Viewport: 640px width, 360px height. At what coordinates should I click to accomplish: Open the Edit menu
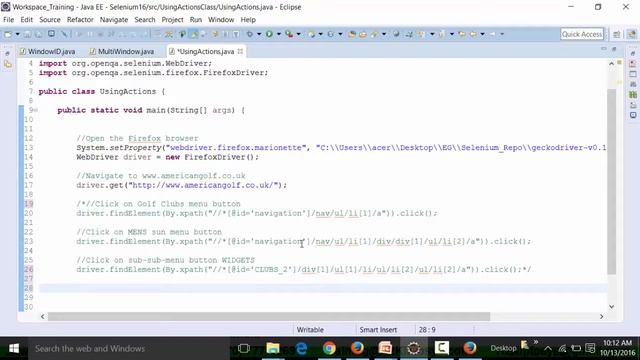tap(27, 20)
